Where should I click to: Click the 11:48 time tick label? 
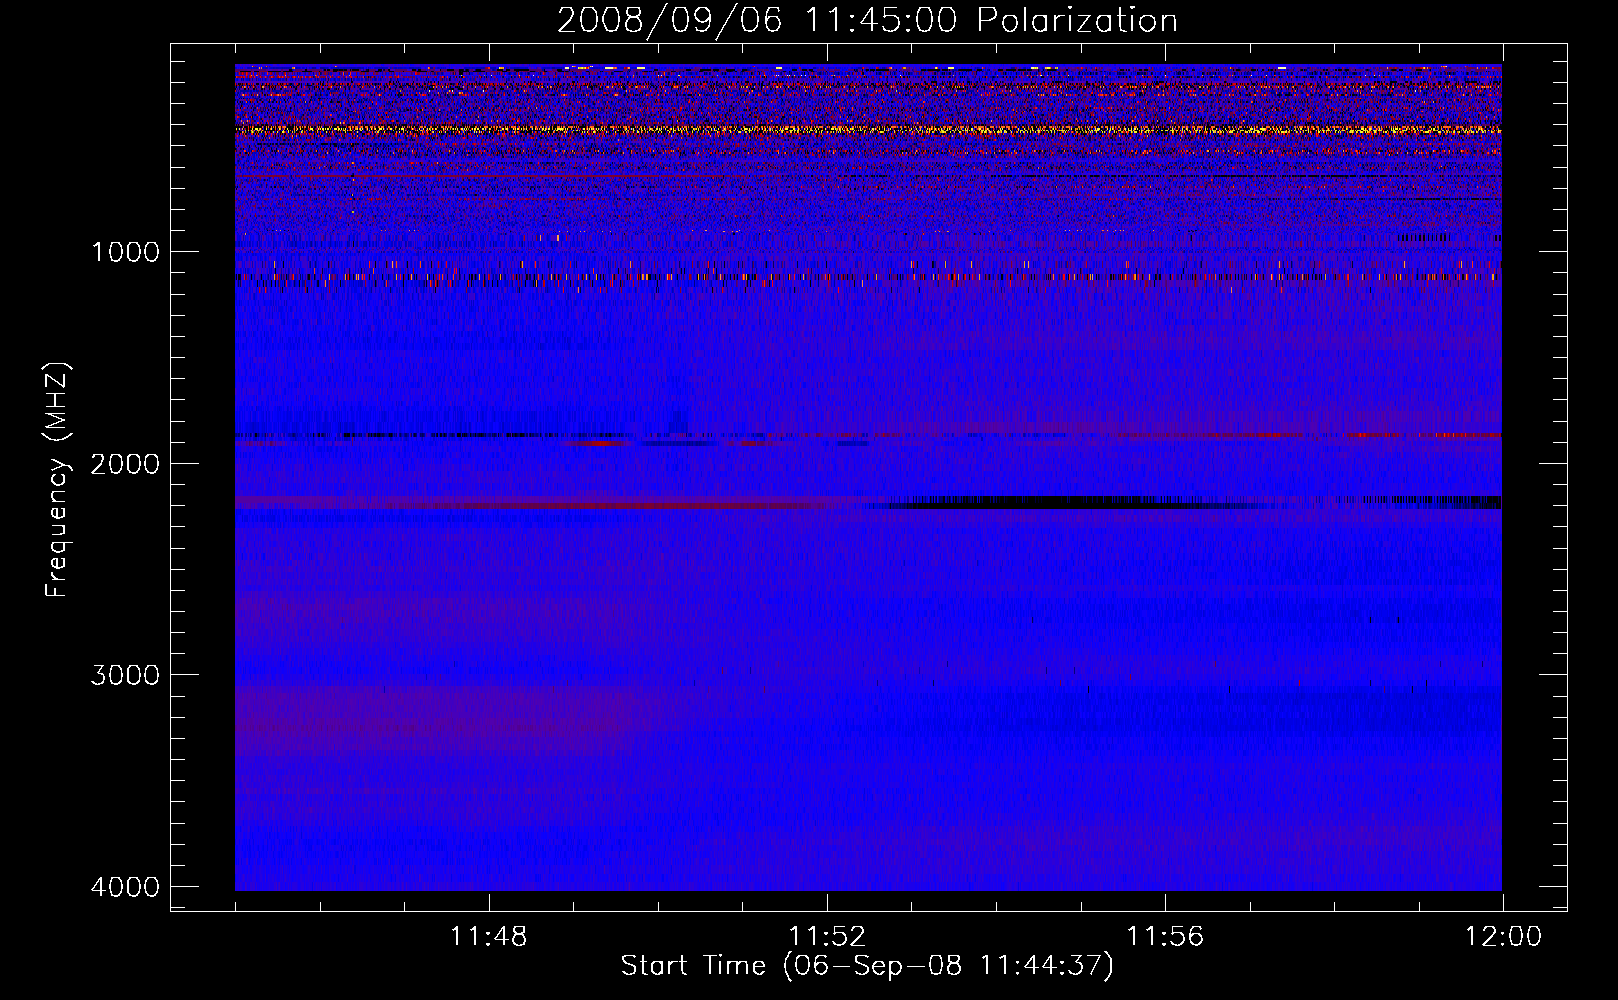489,937
